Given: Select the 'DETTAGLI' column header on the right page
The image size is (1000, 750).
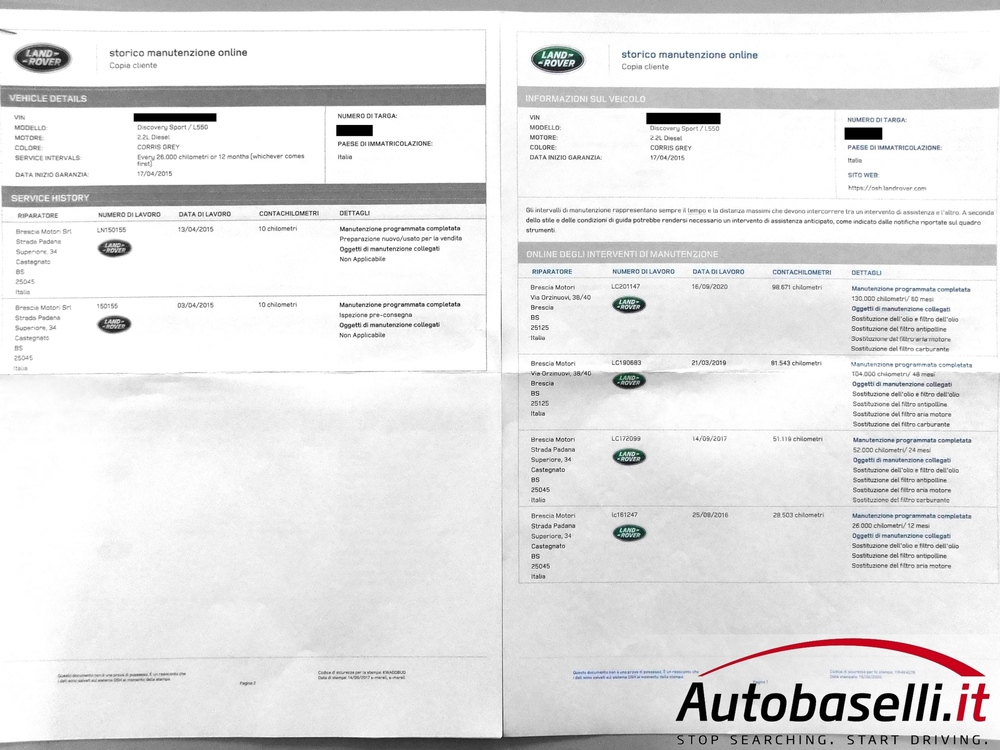Looking at the screenshot, I should tap(866, 272).
